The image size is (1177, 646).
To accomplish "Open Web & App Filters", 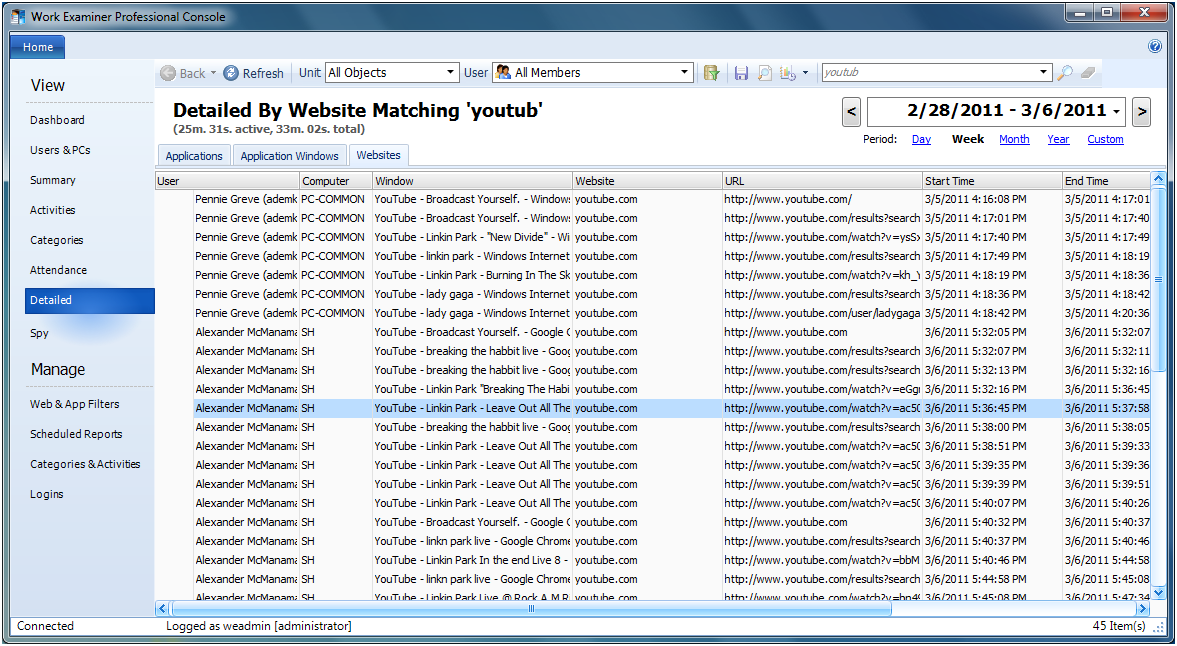I will tap(74, 404).
